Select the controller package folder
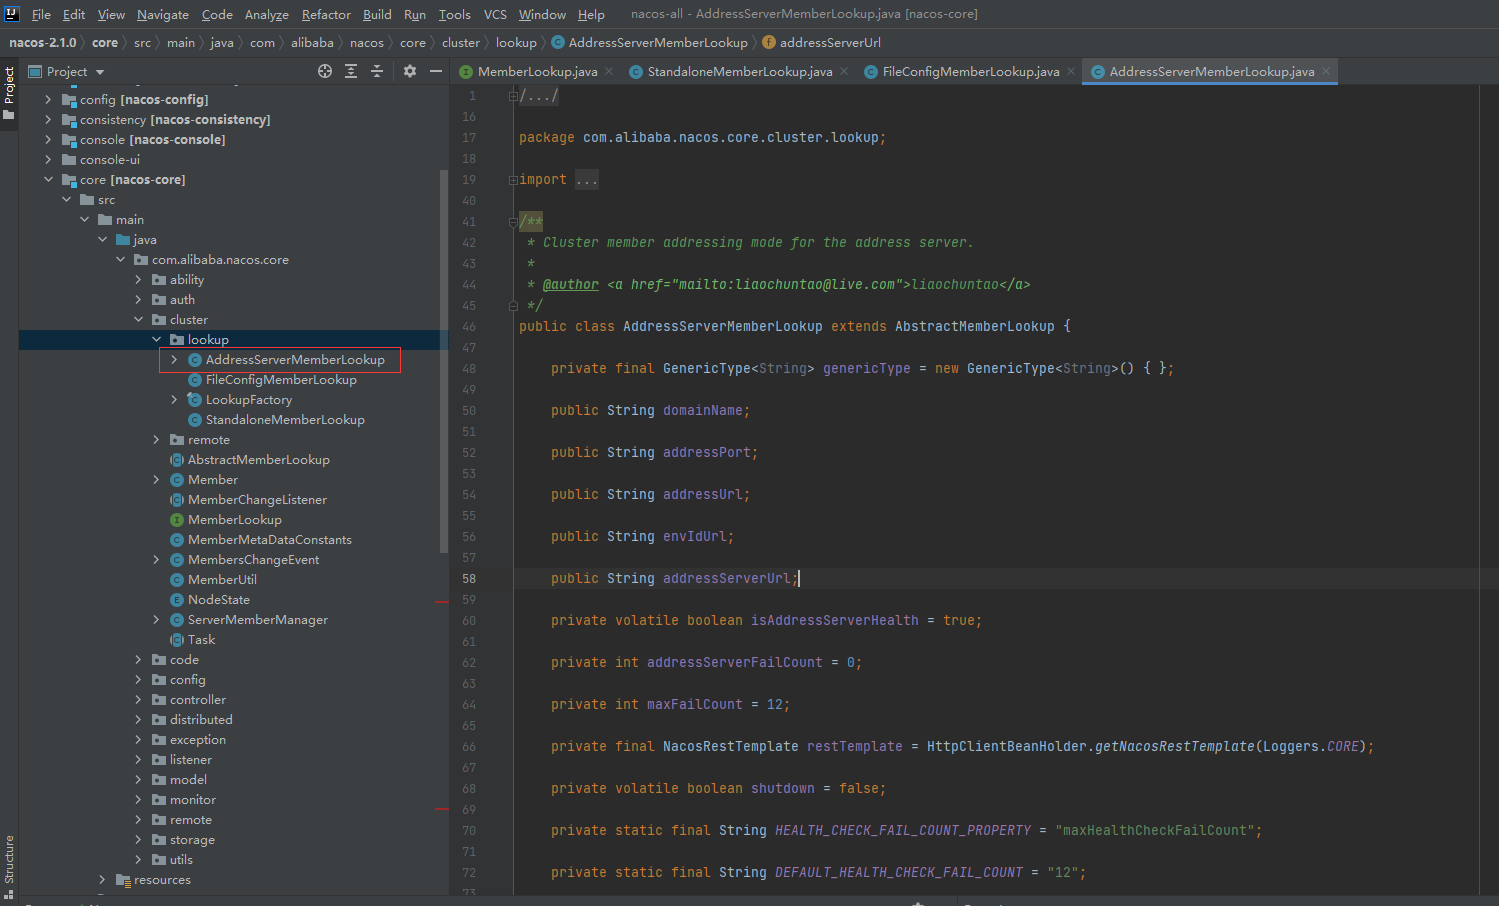The image size is (1499, 906). coord(197,699)
